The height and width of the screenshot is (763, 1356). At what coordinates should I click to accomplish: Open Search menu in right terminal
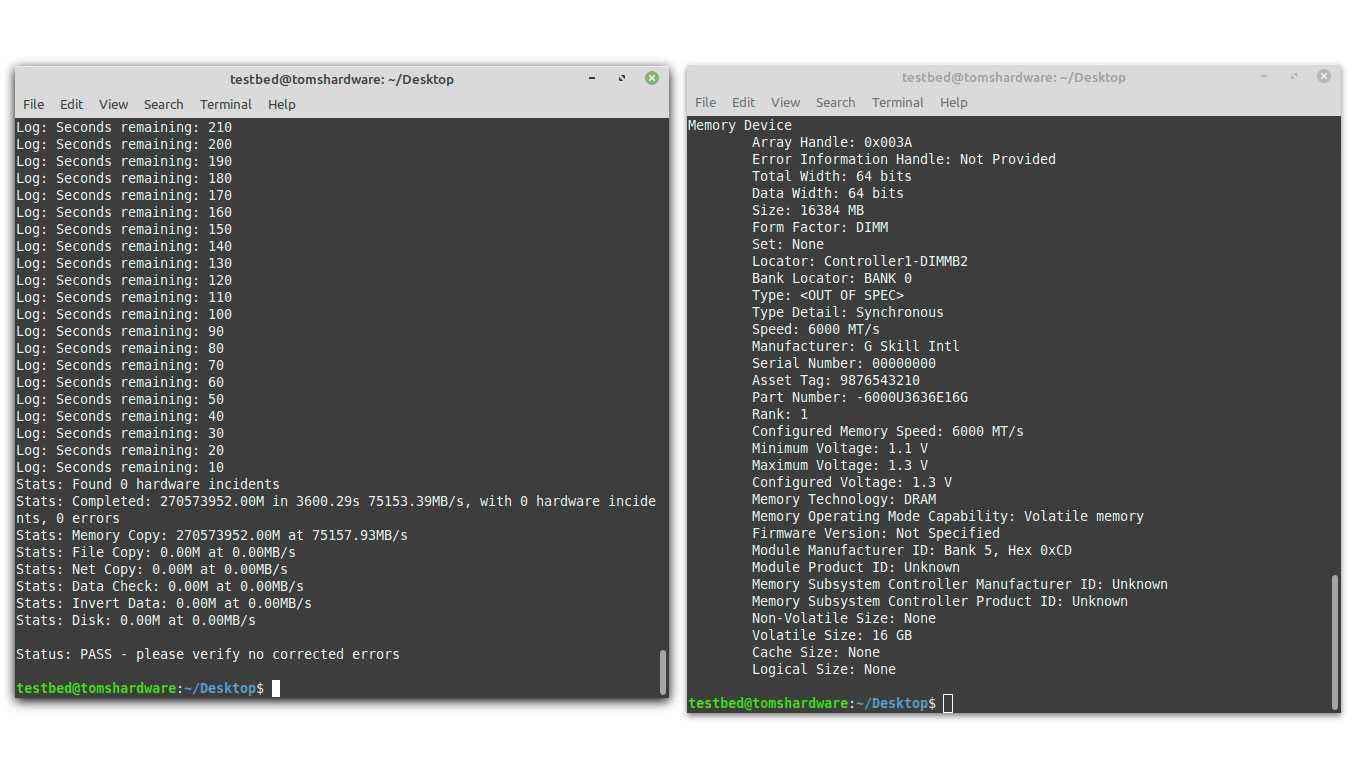pyautogui.click(x=835, y=102)
